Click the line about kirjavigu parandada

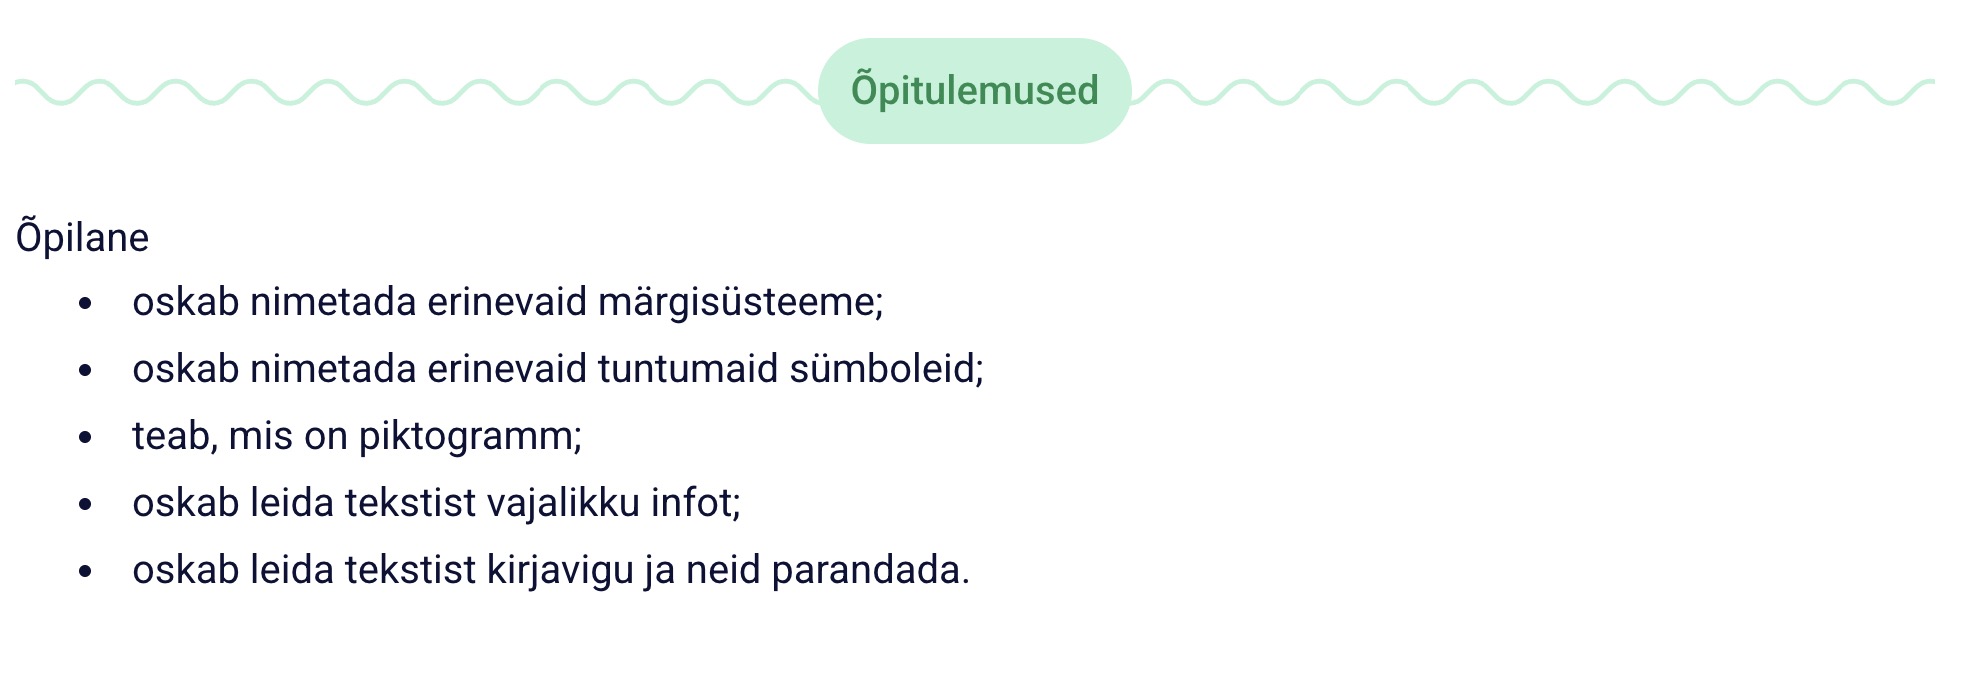coord(550,570)
